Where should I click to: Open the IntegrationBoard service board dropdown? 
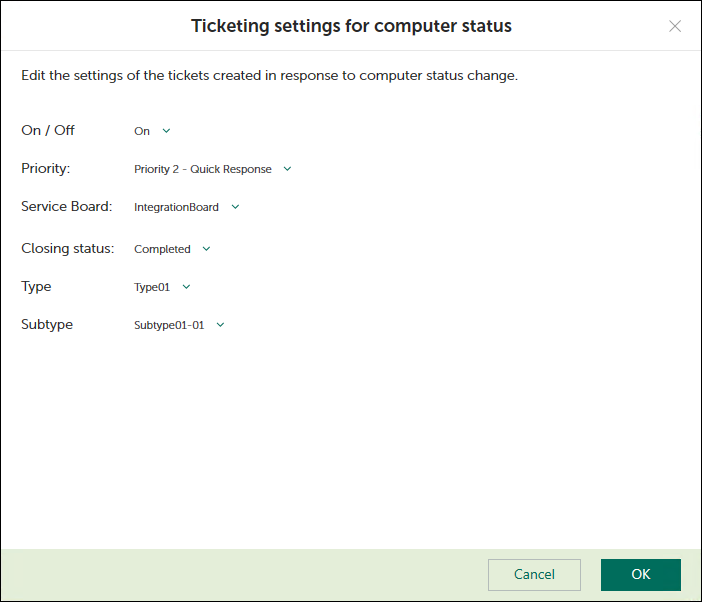click(176, 207)
